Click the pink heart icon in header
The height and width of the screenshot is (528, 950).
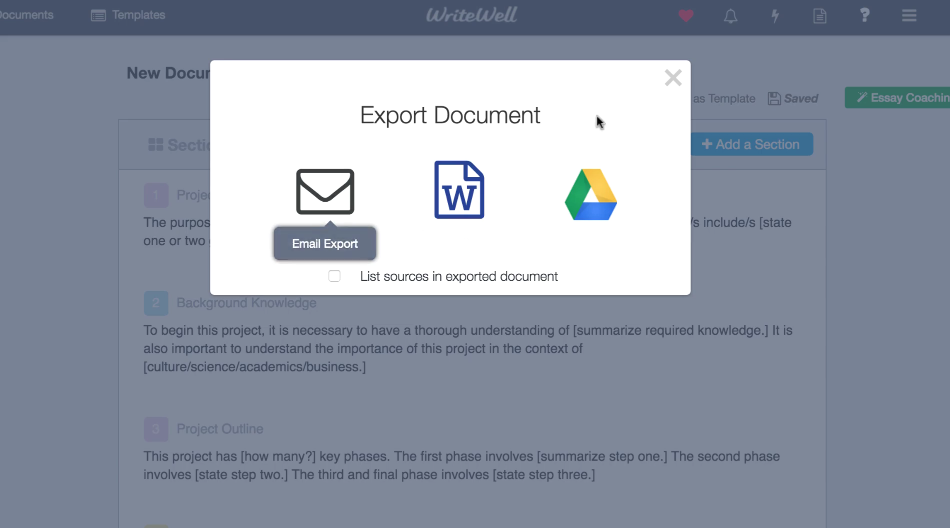pyautogui.click(x=686, y=16)
